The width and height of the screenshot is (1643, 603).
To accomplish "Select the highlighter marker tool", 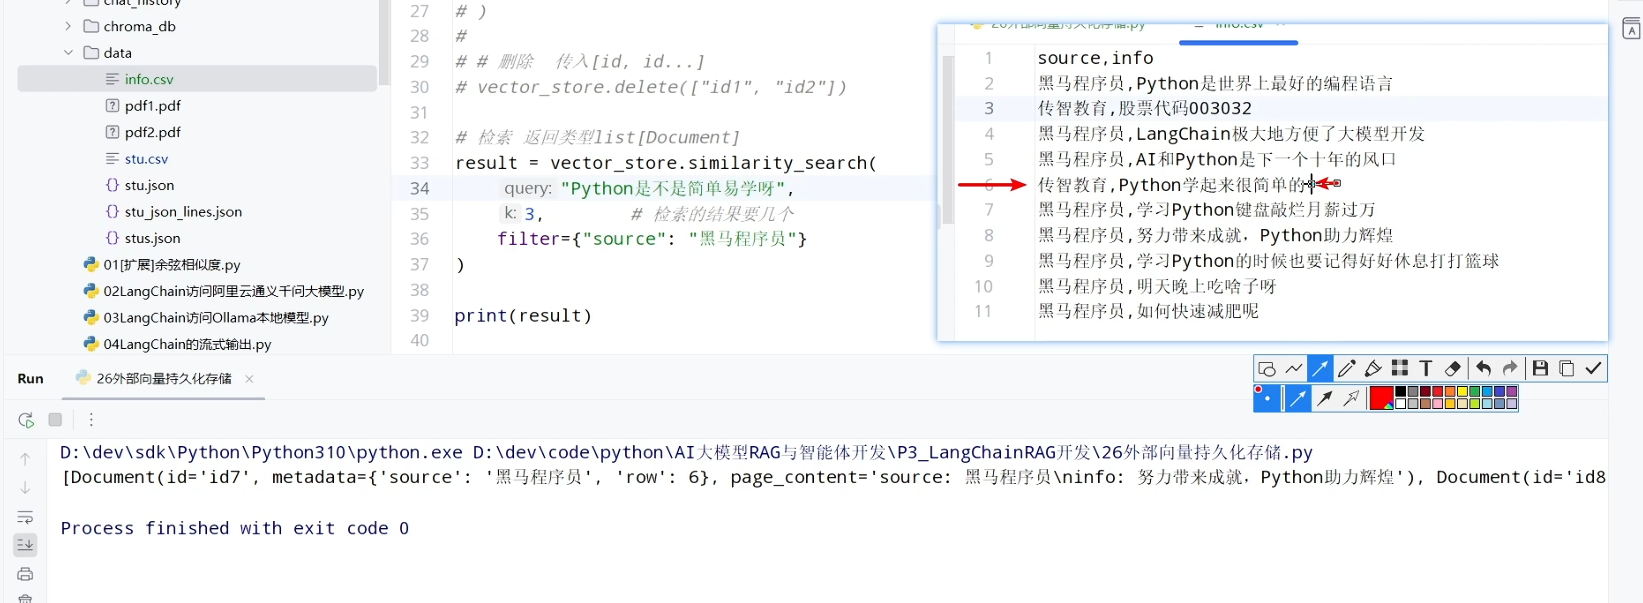I will coord(1373,369).
